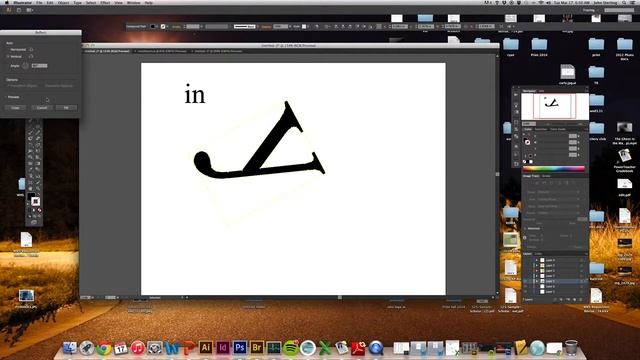
Task: Switch to the Swatches panel tab
Action: [x=540, y=129]
